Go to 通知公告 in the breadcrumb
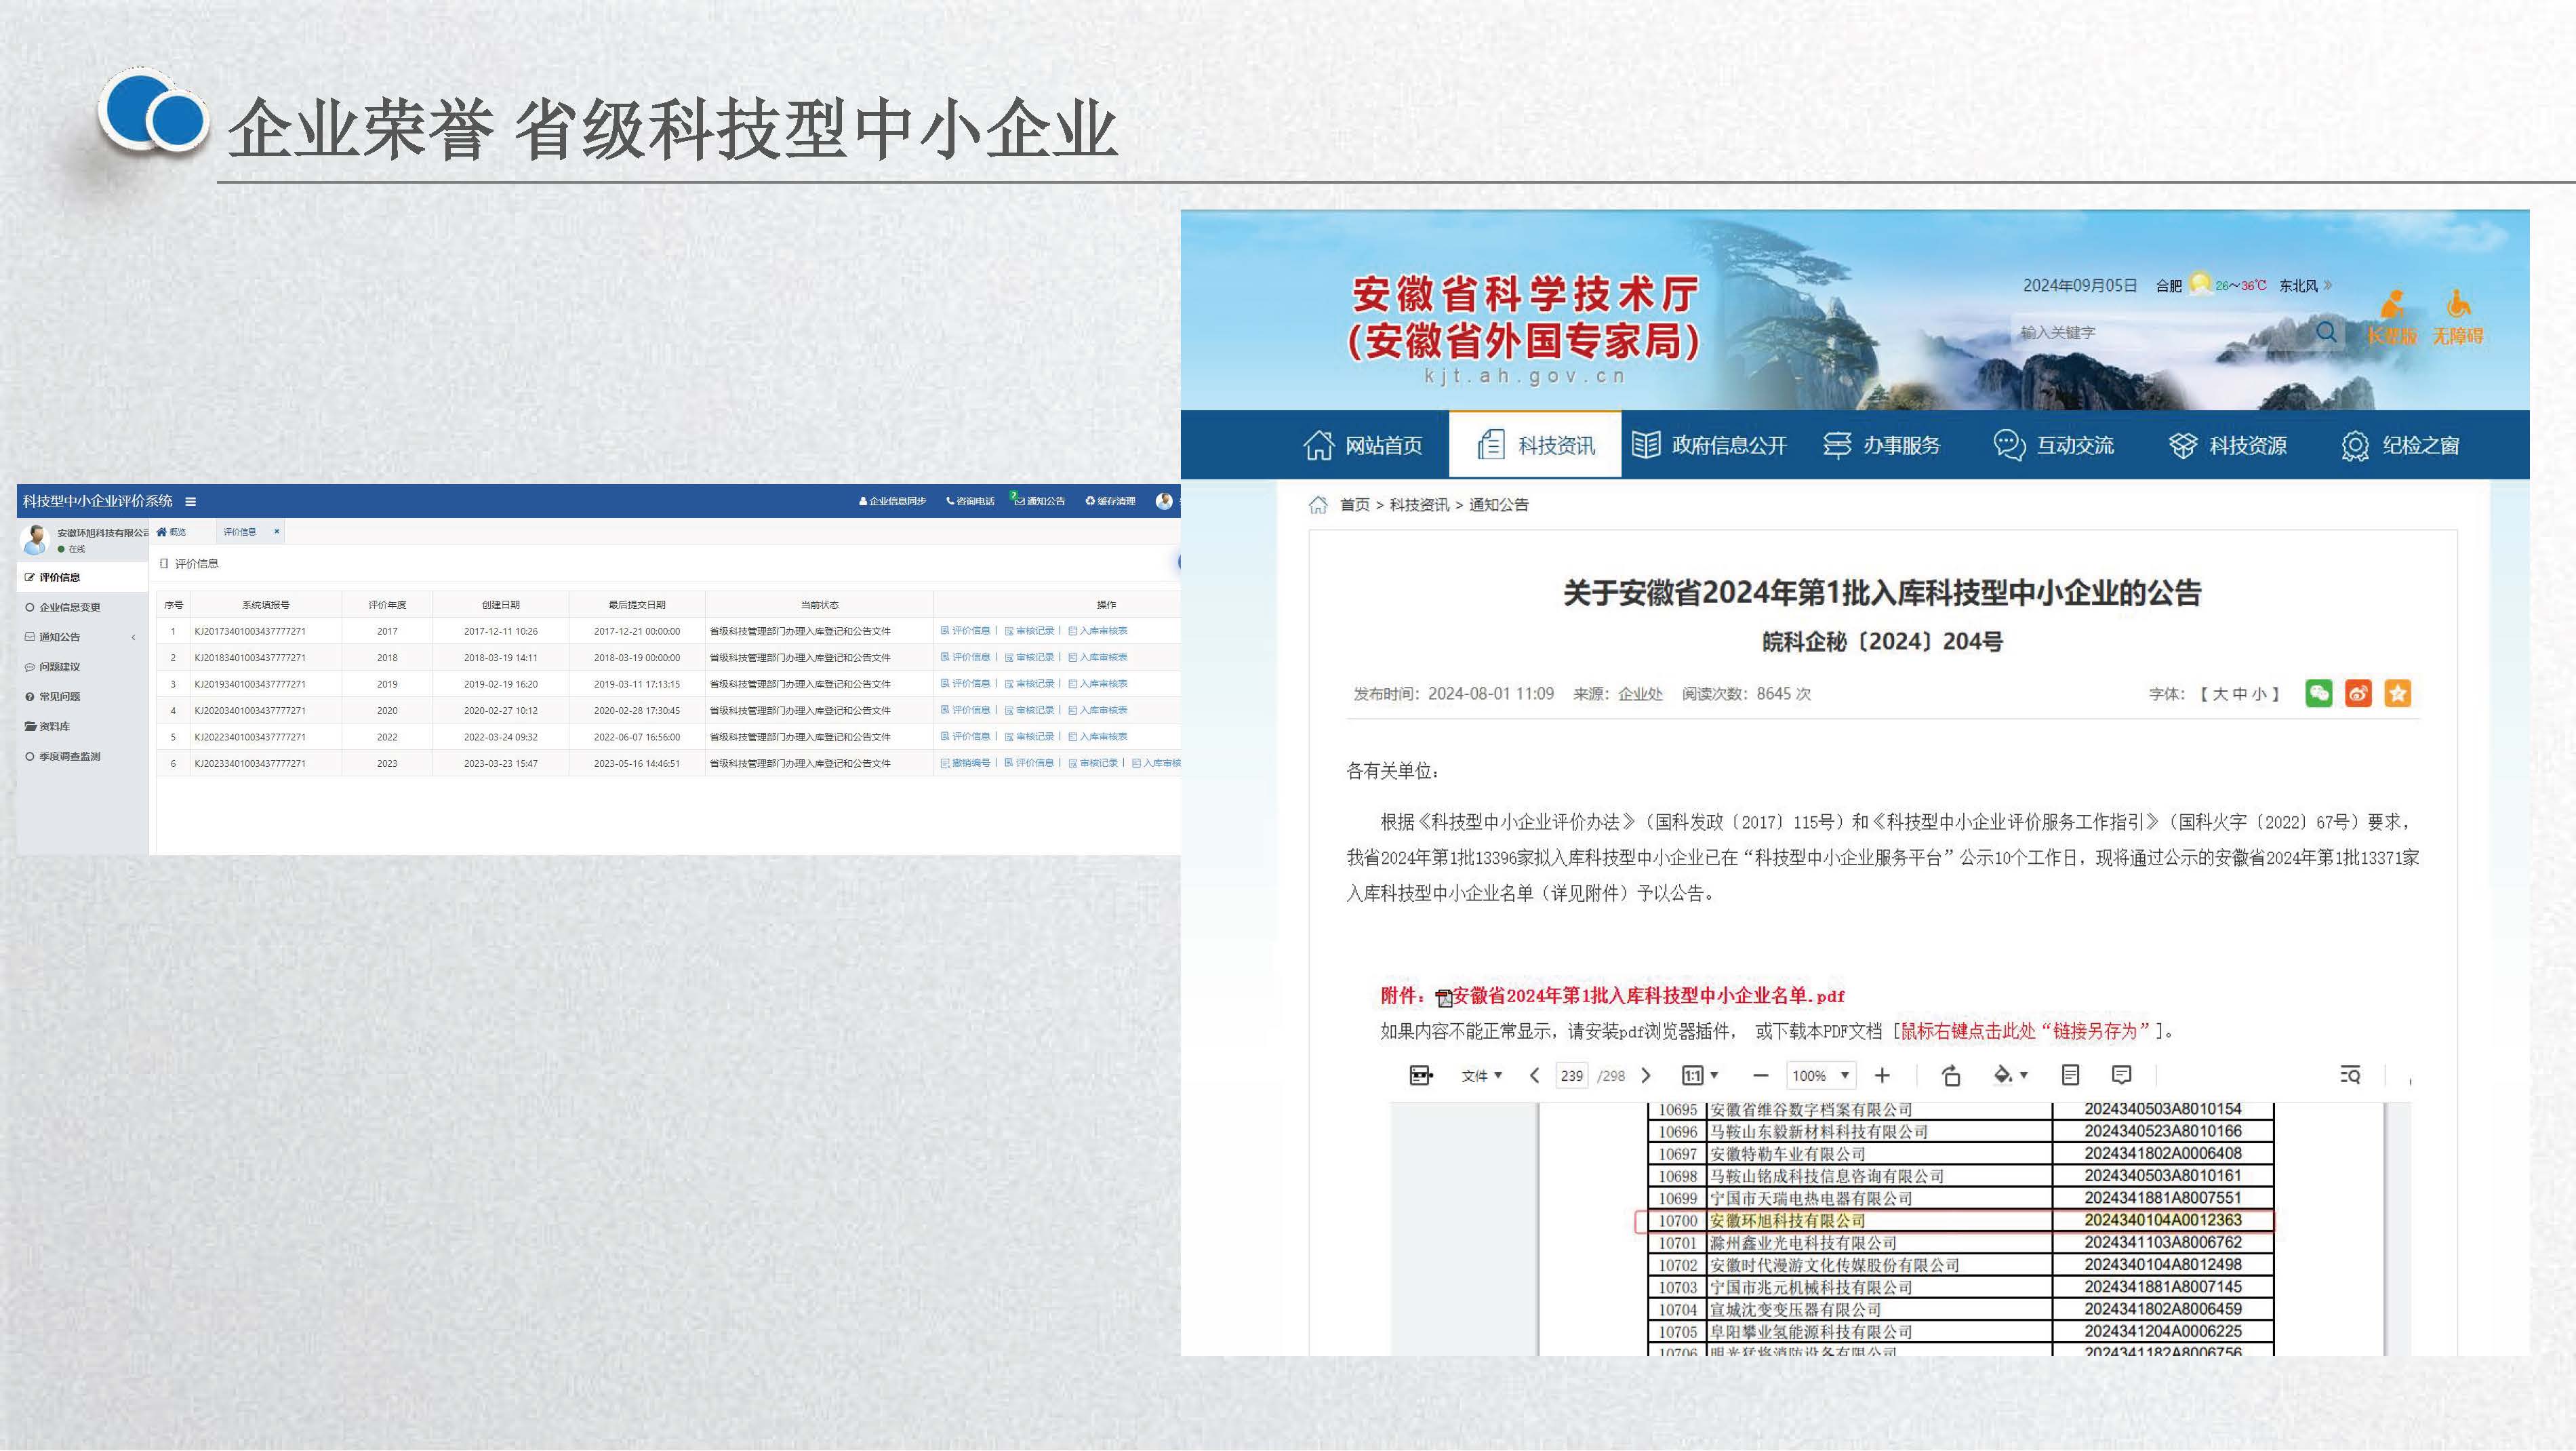The height and width of the screenshot is (1451, 2576). coord(1498,504)
